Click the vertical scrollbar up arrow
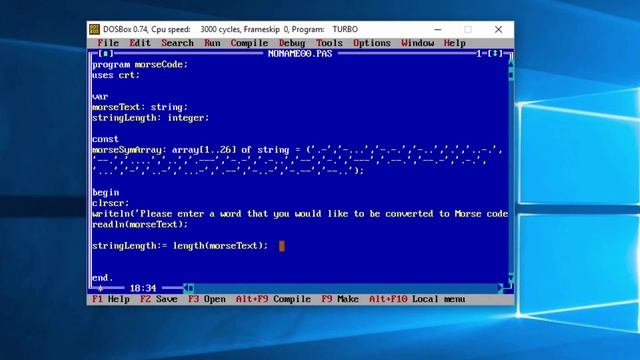 [x=511, y=64]
